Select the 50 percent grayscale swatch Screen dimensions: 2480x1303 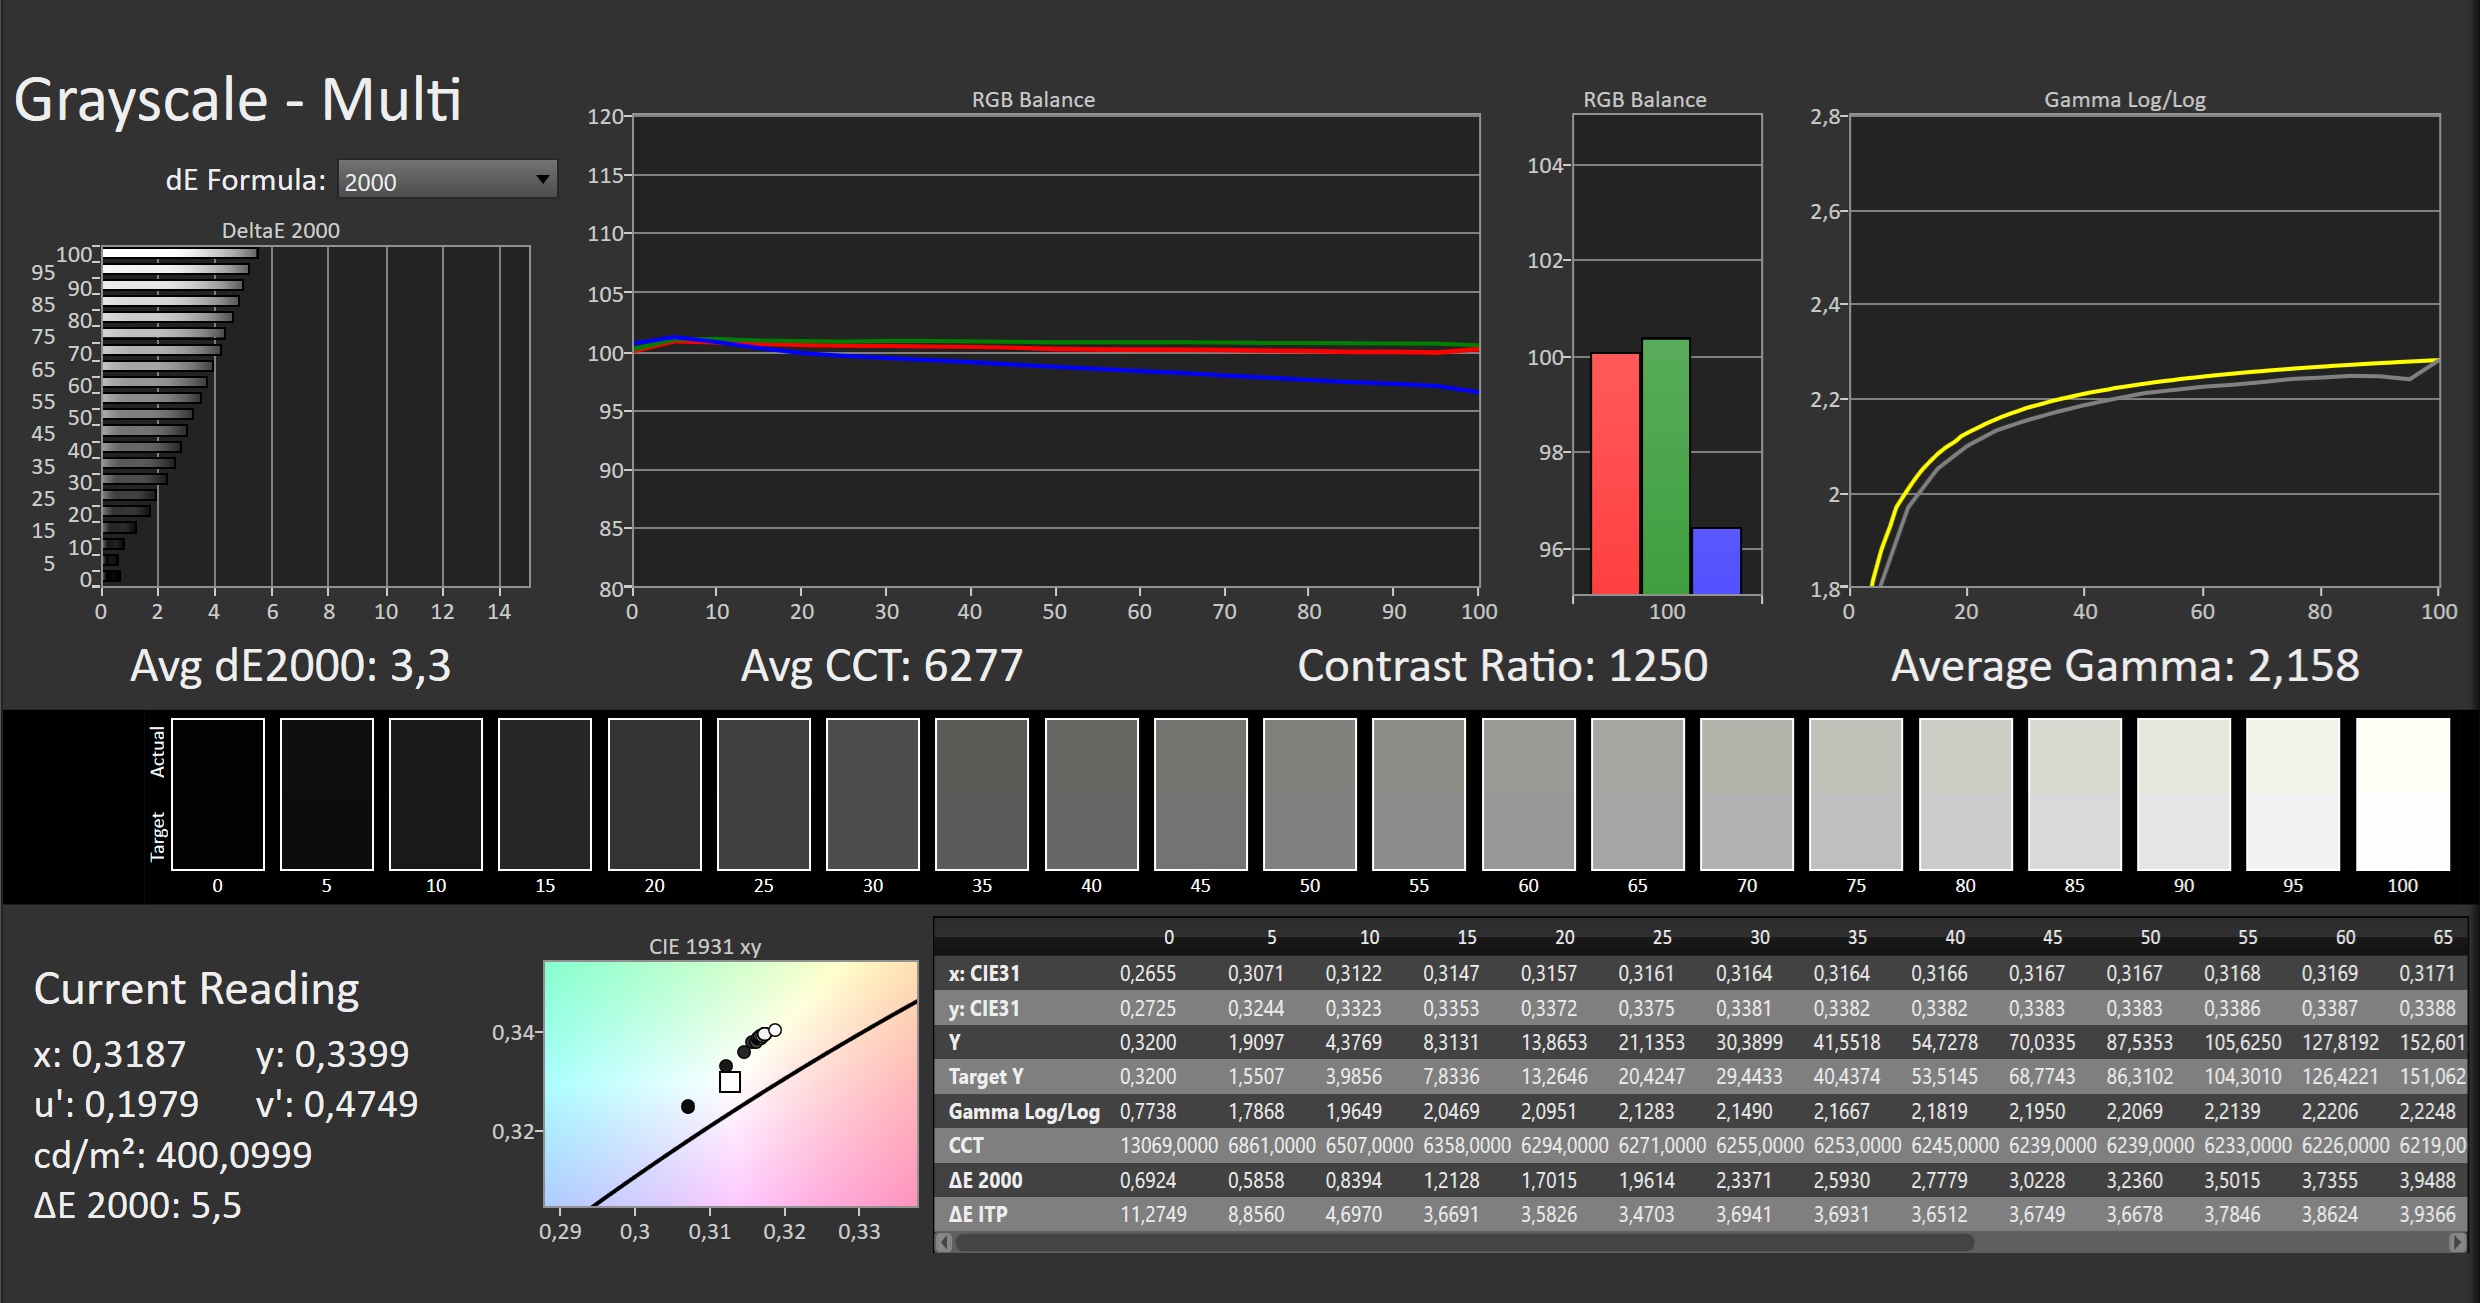coord(1310,793)
